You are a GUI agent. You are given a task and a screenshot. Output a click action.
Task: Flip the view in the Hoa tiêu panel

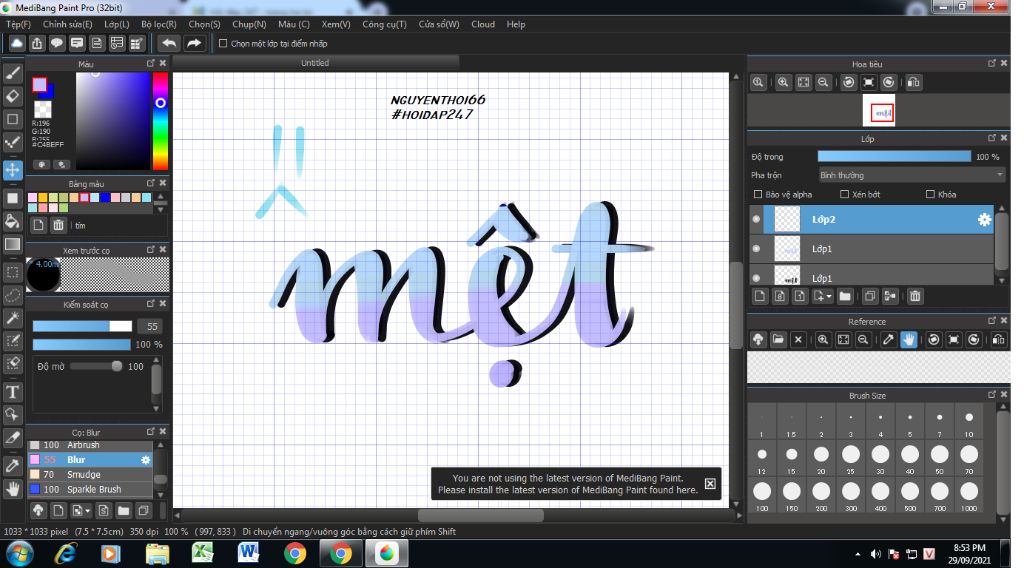coord(914,82)
